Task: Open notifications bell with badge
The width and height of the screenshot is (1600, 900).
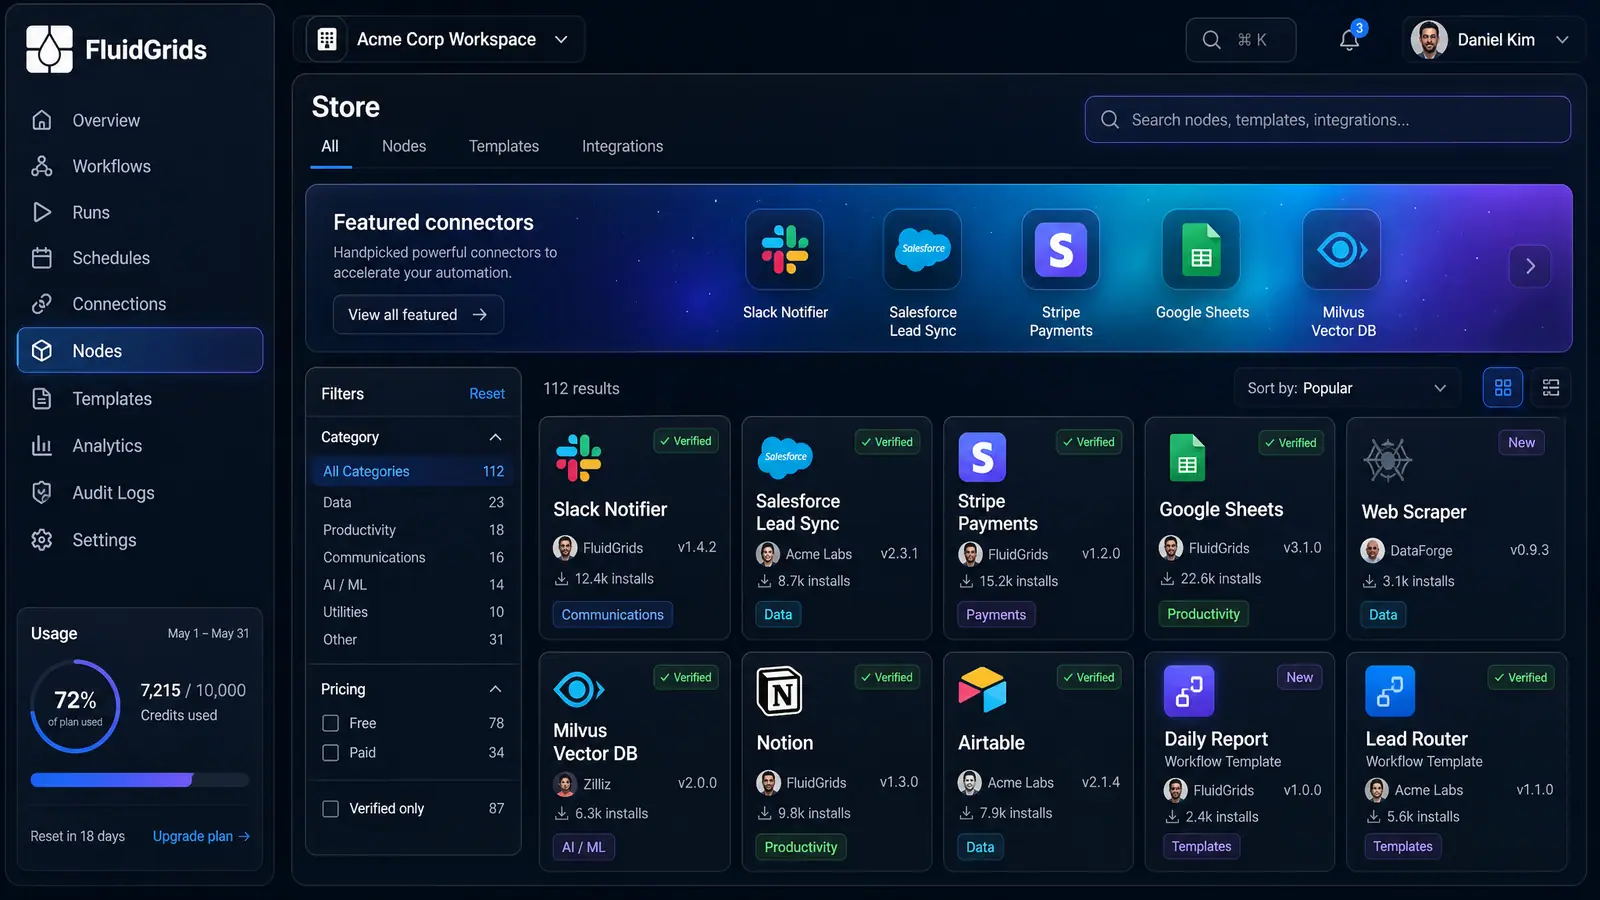Action: 1350,39
